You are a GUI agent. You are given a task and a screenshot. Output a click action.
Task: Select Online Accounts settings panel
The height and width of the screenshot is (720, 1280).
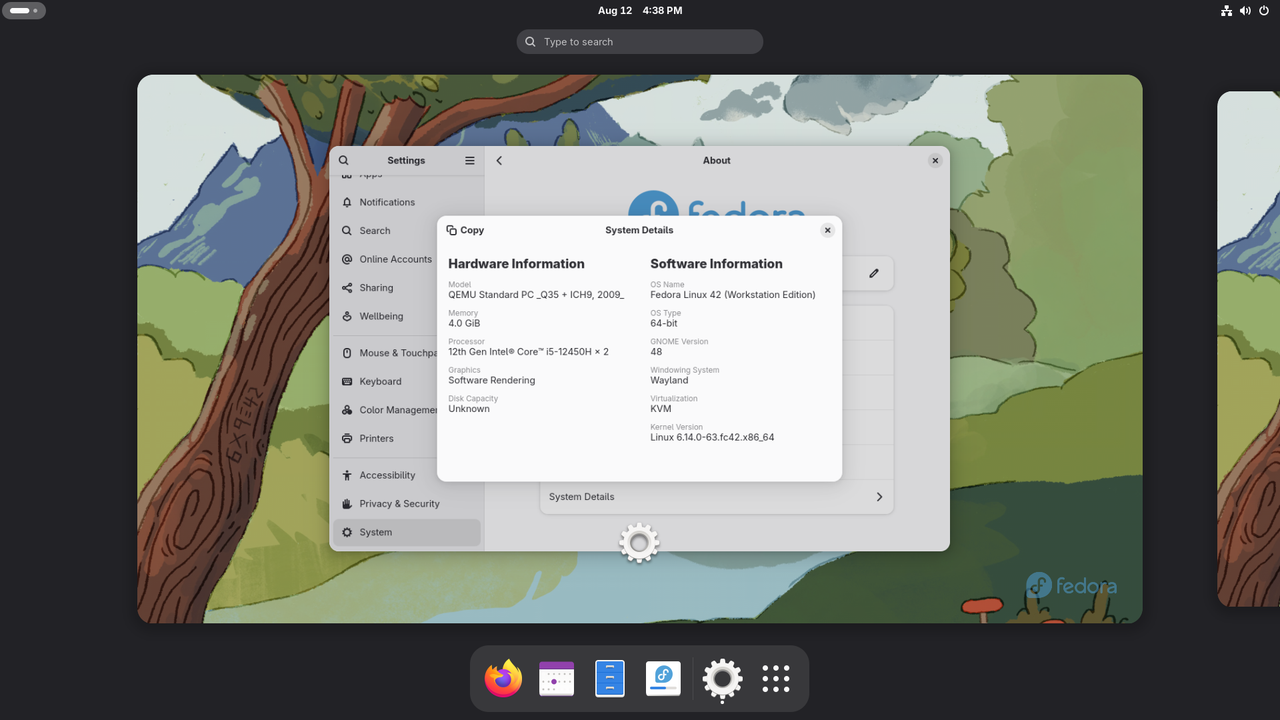(406, 259)
